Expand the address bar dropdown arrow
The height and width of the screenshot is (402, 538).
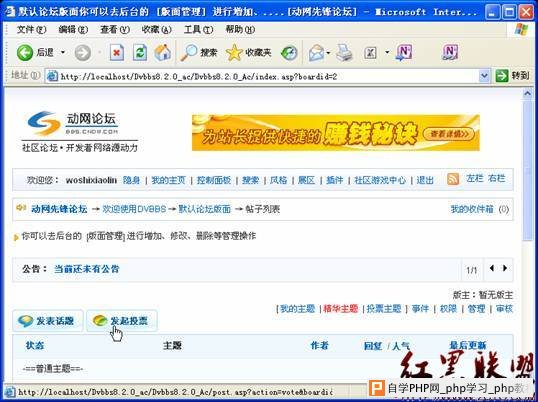point(484,76)
